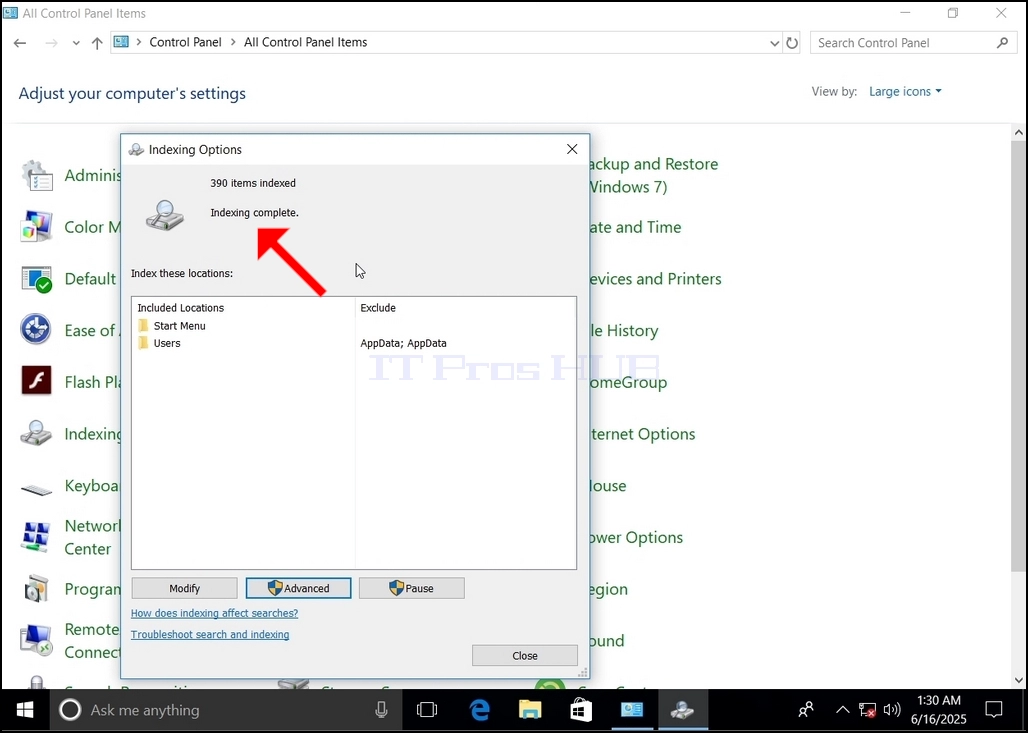Click the Advanced button
The image size is (1028, 733).
coord(298,588)
